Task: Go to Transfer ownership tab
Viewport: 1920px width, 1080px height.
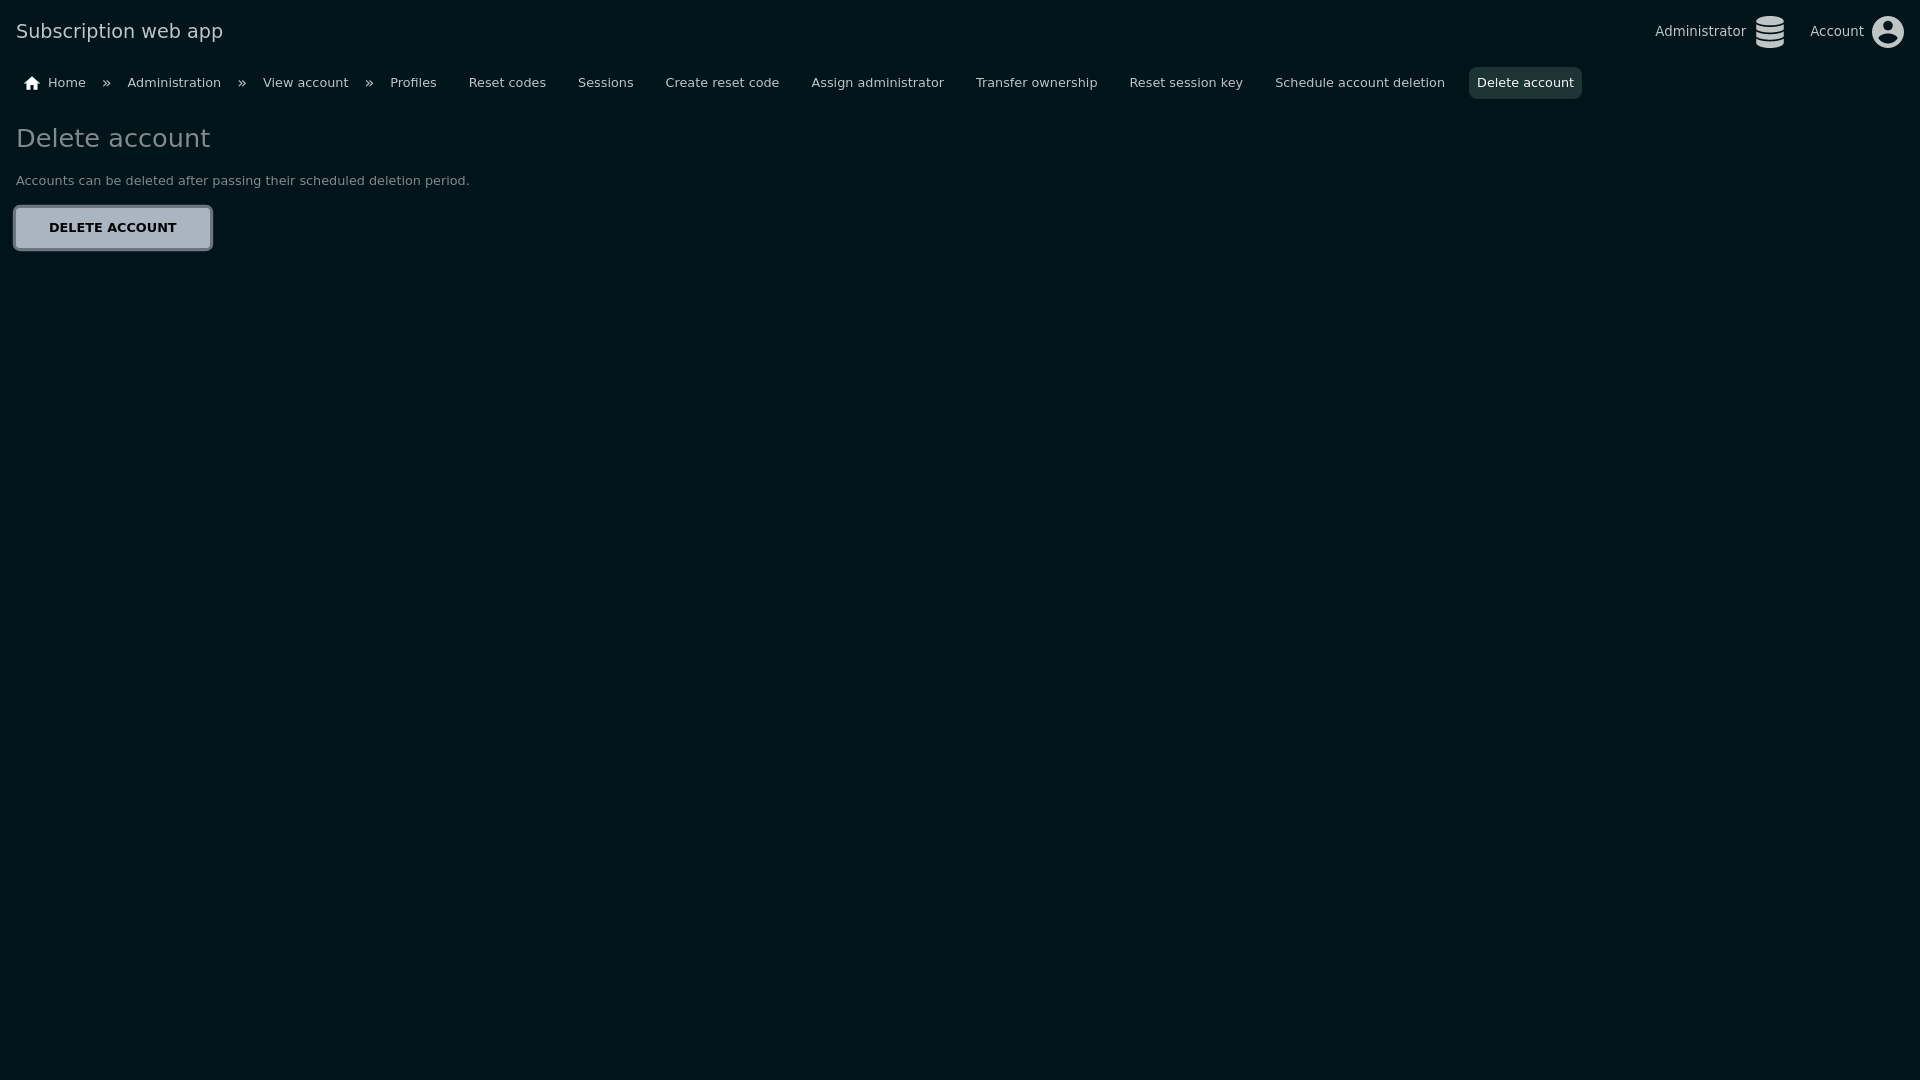Action: click(1036, 83)
